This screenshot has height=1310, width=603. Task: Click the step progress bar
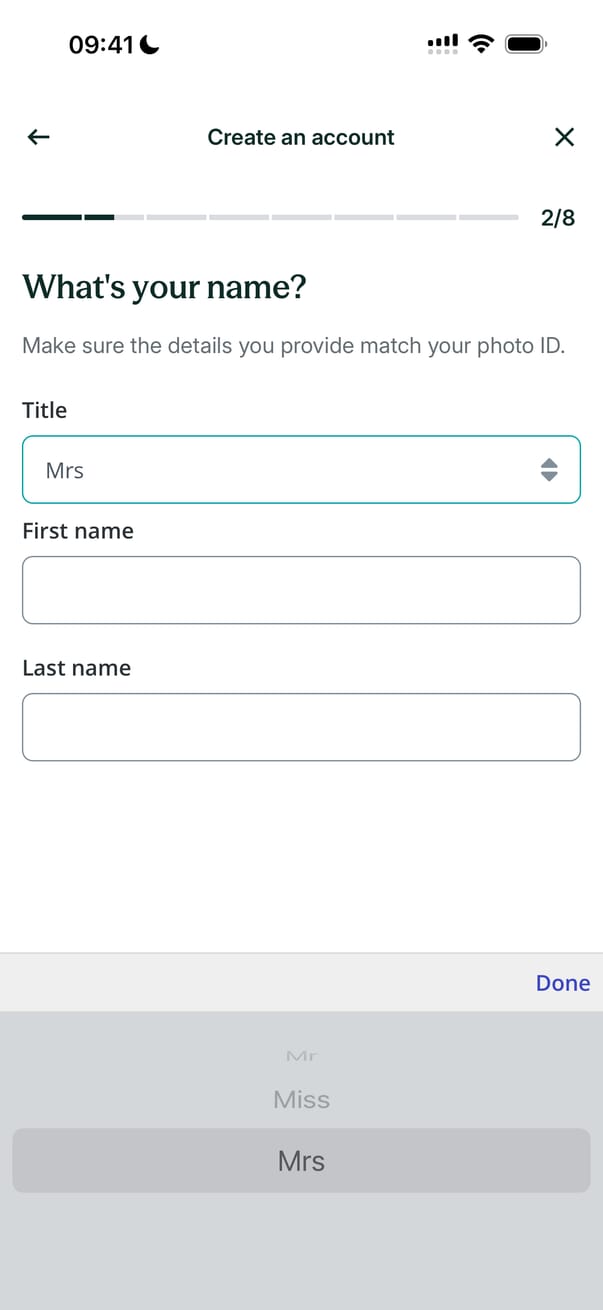[x=270, y=216]
